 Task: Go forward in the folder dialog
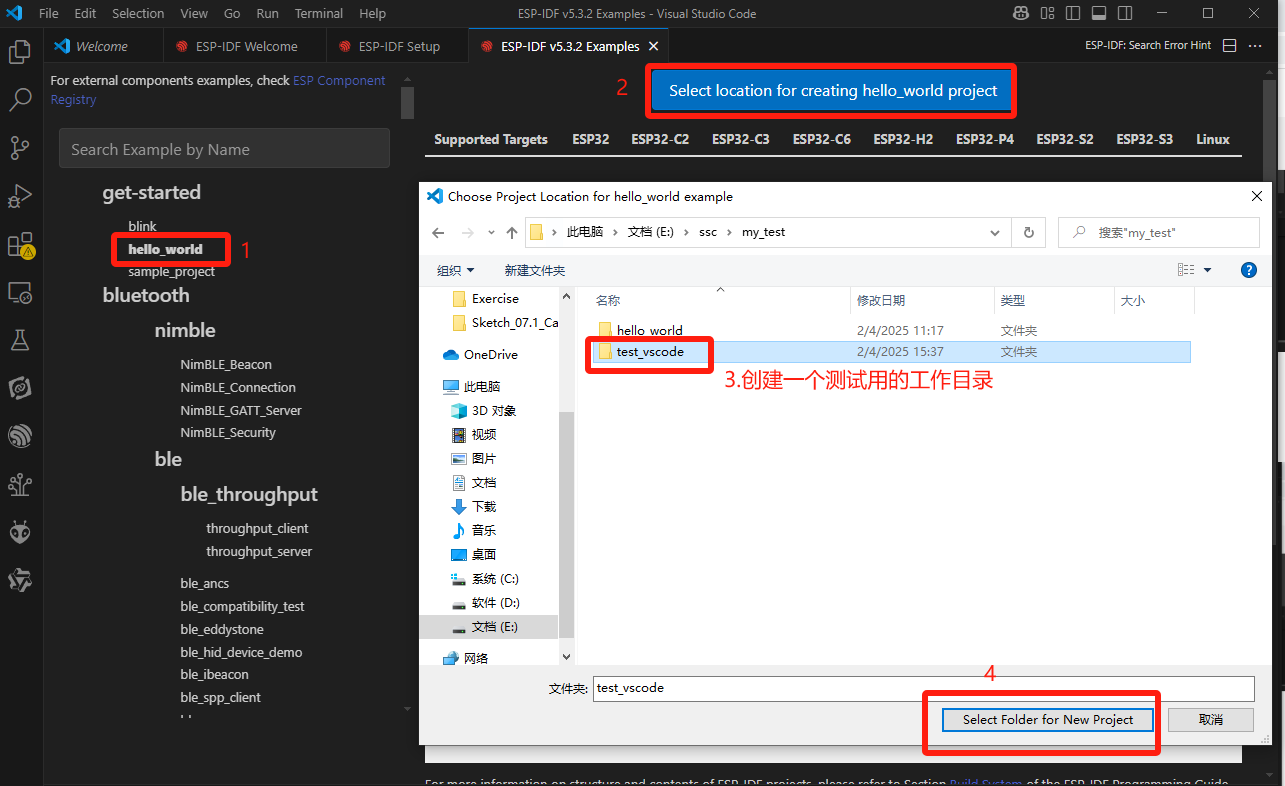click(467, 232)
